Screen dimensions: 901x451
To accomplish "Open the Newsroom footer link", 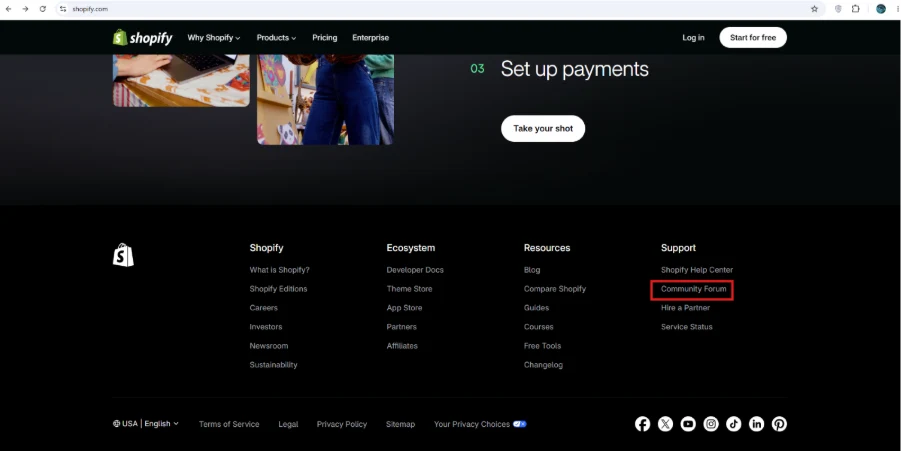I will [268, 346].
